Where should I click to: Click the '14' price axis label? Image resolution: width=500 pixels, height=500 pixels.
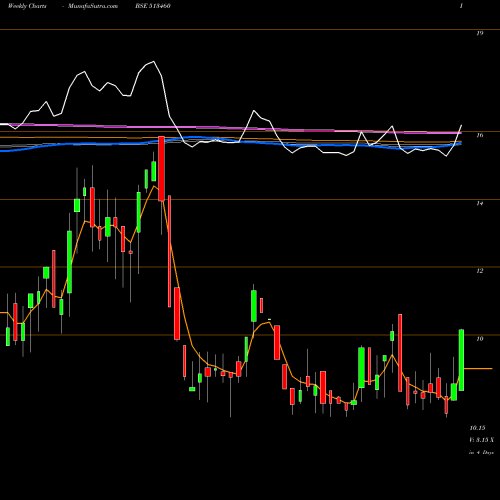coord(480,203)
